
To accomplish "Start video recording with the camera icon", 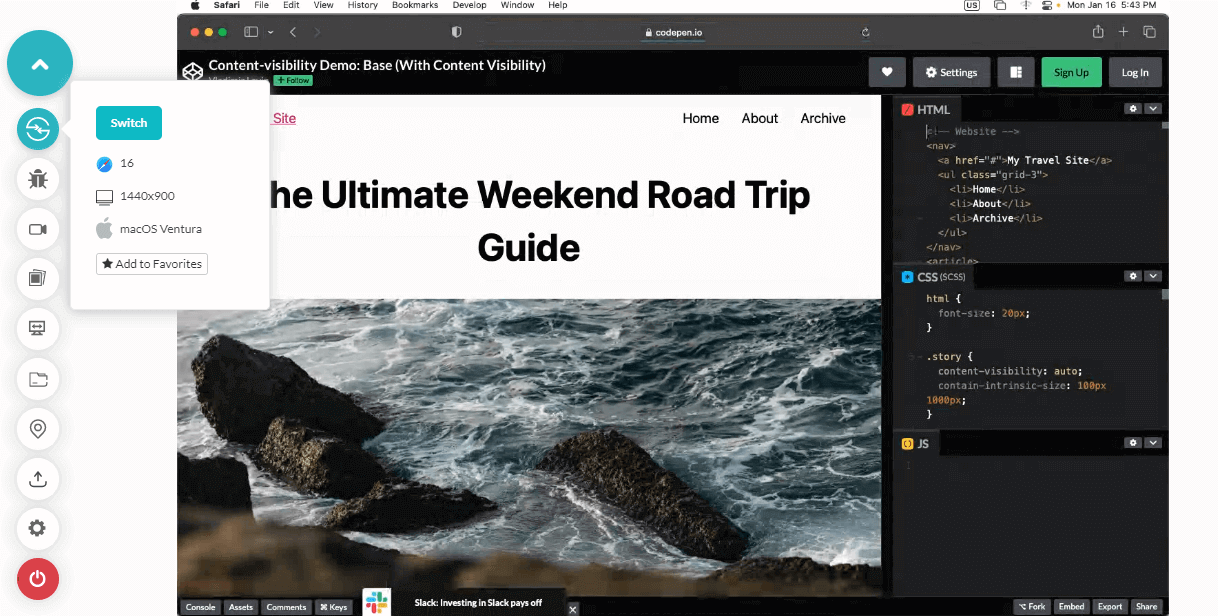I will pos(38,229).
